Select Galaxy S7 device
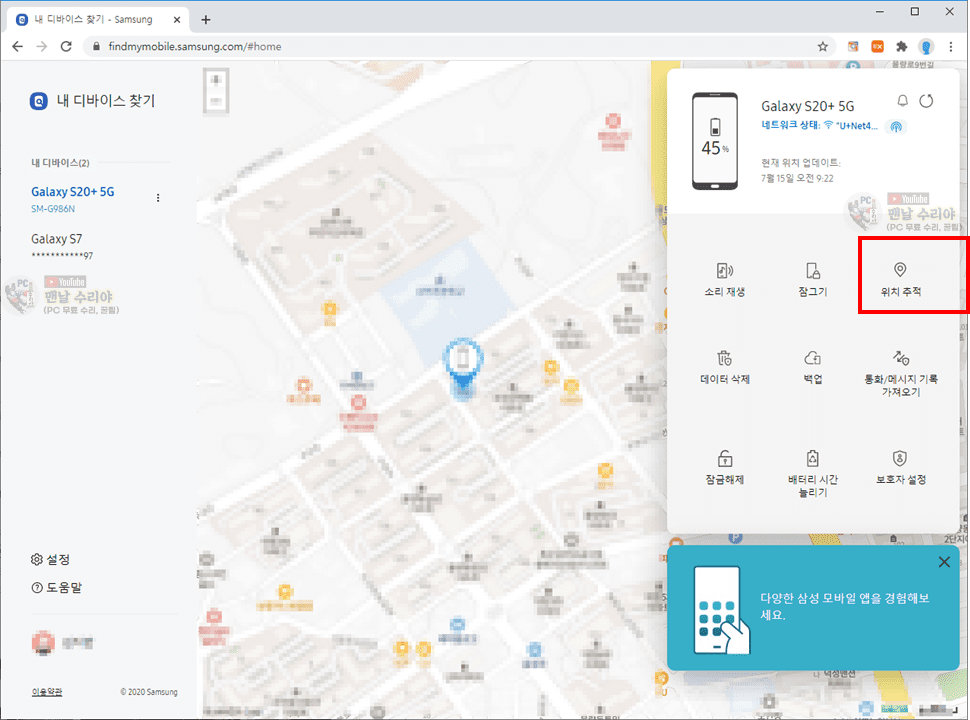 (62, 246)
